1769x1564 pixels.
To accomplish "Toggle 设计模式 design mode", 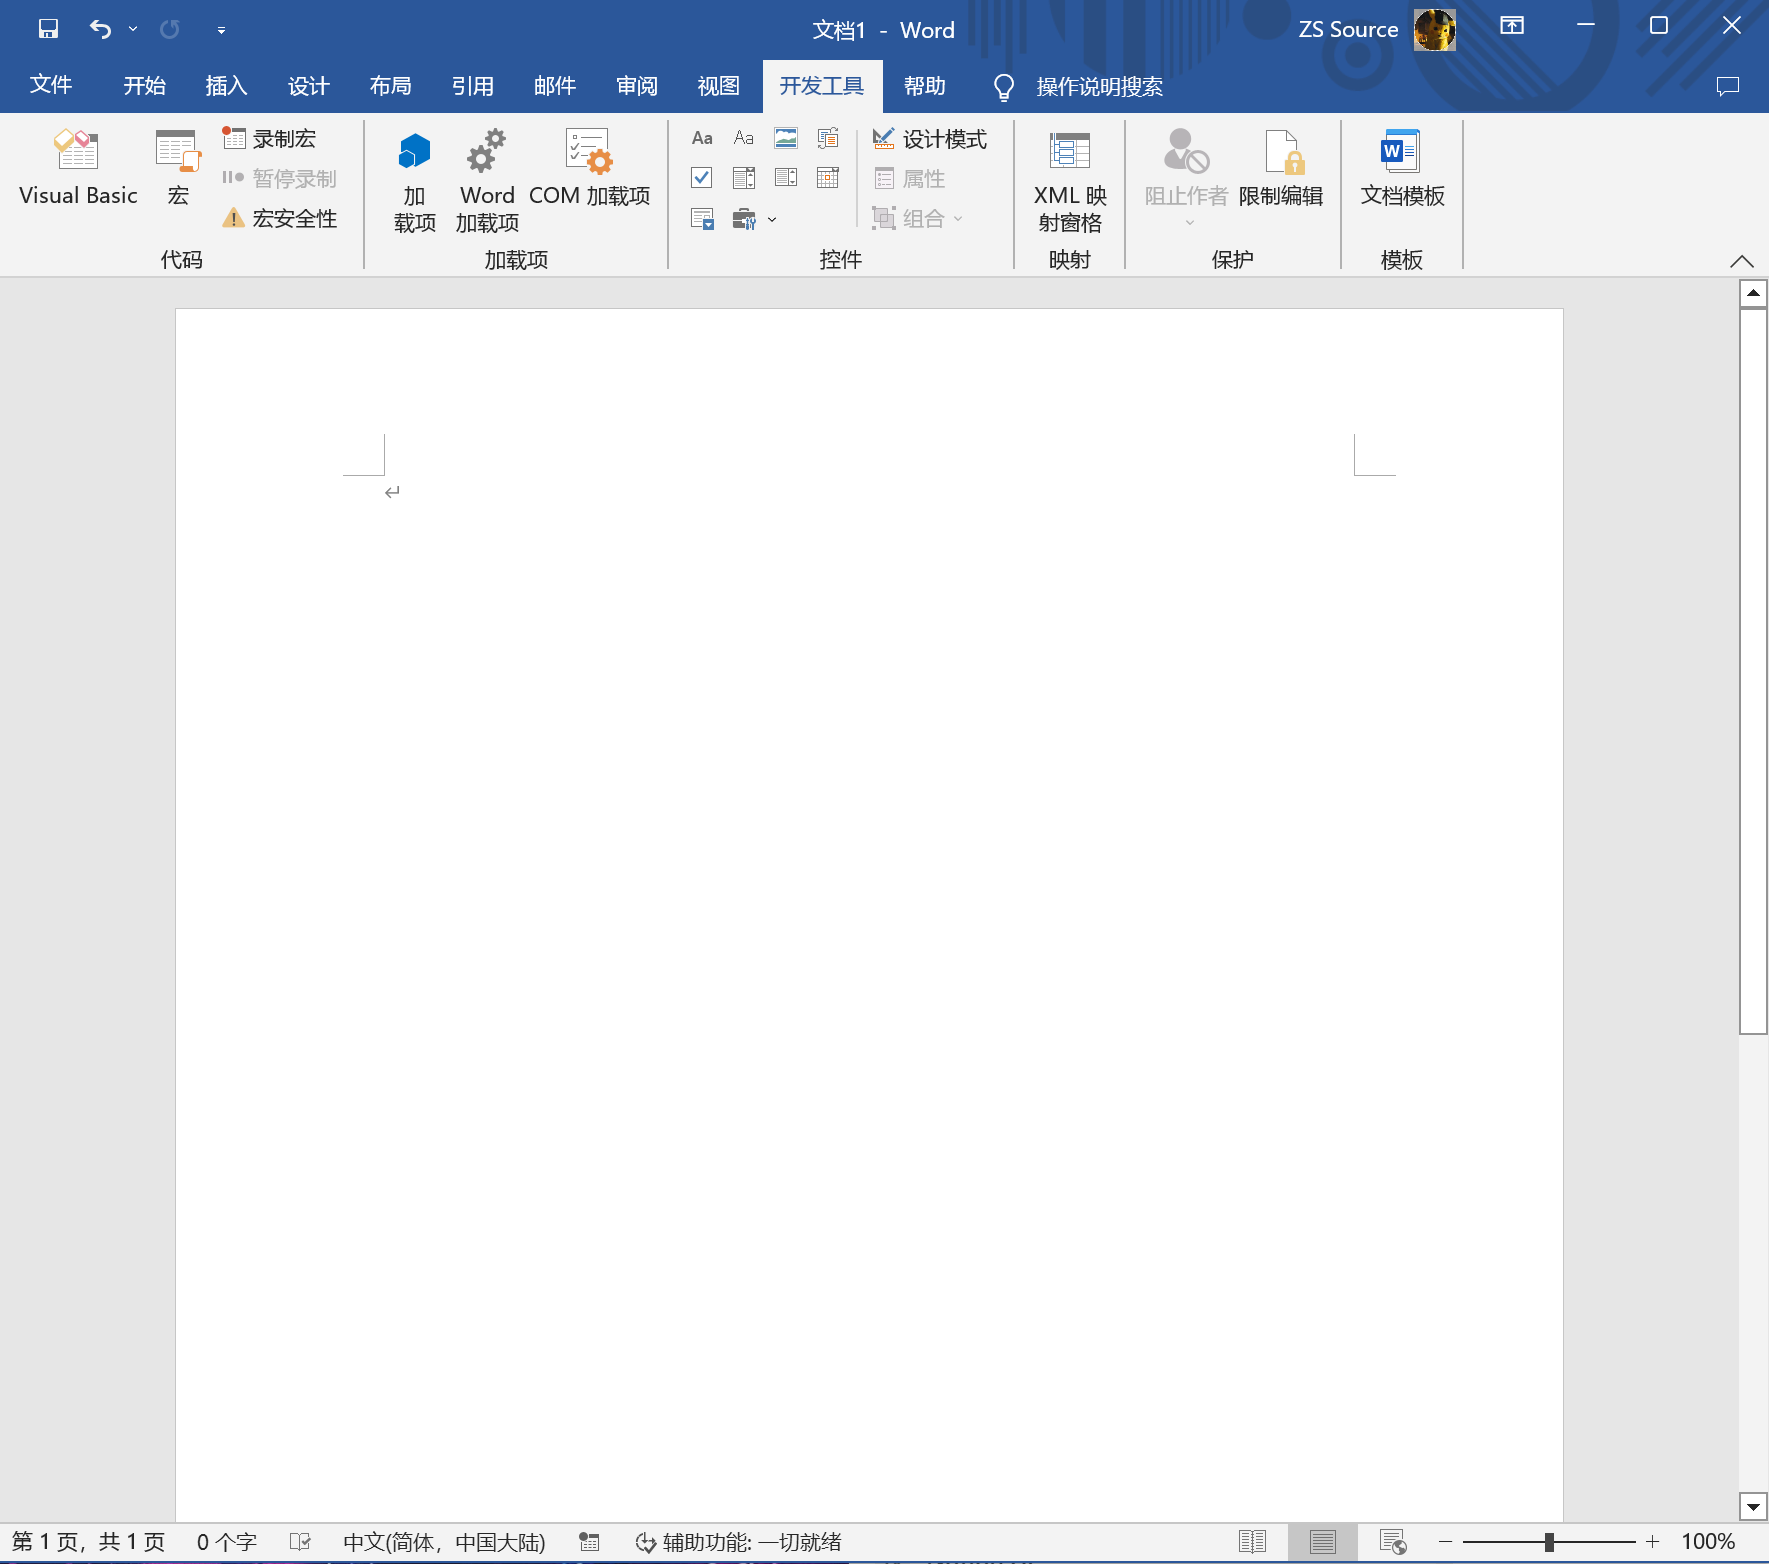I will (x=930, y=139).
